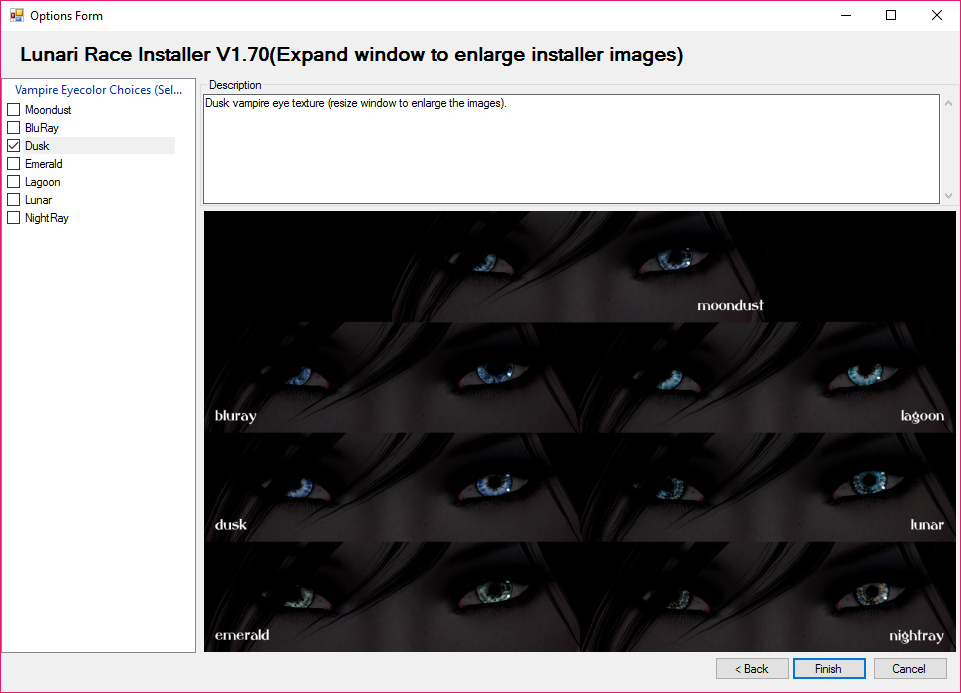Close the Options Form window
This screenshot has height=693, width=961.
click(x=936, y=15)
